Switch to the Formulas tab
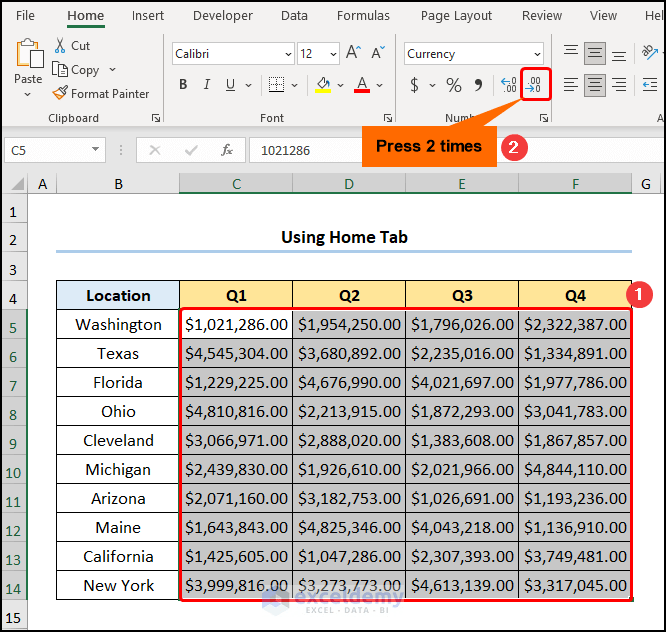Viewport: 666px width, 632px height. pos(363,16)
